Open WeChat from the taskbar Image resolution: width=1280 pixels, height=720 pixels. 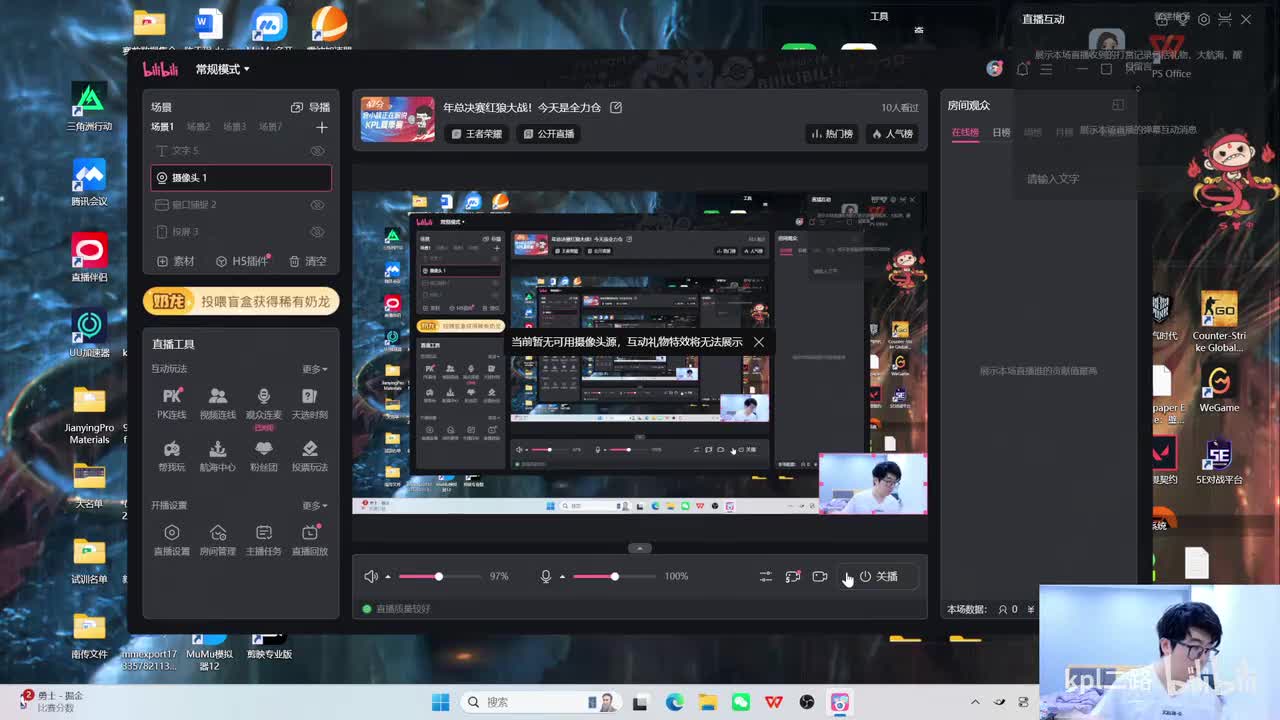(x=740, y=702)
